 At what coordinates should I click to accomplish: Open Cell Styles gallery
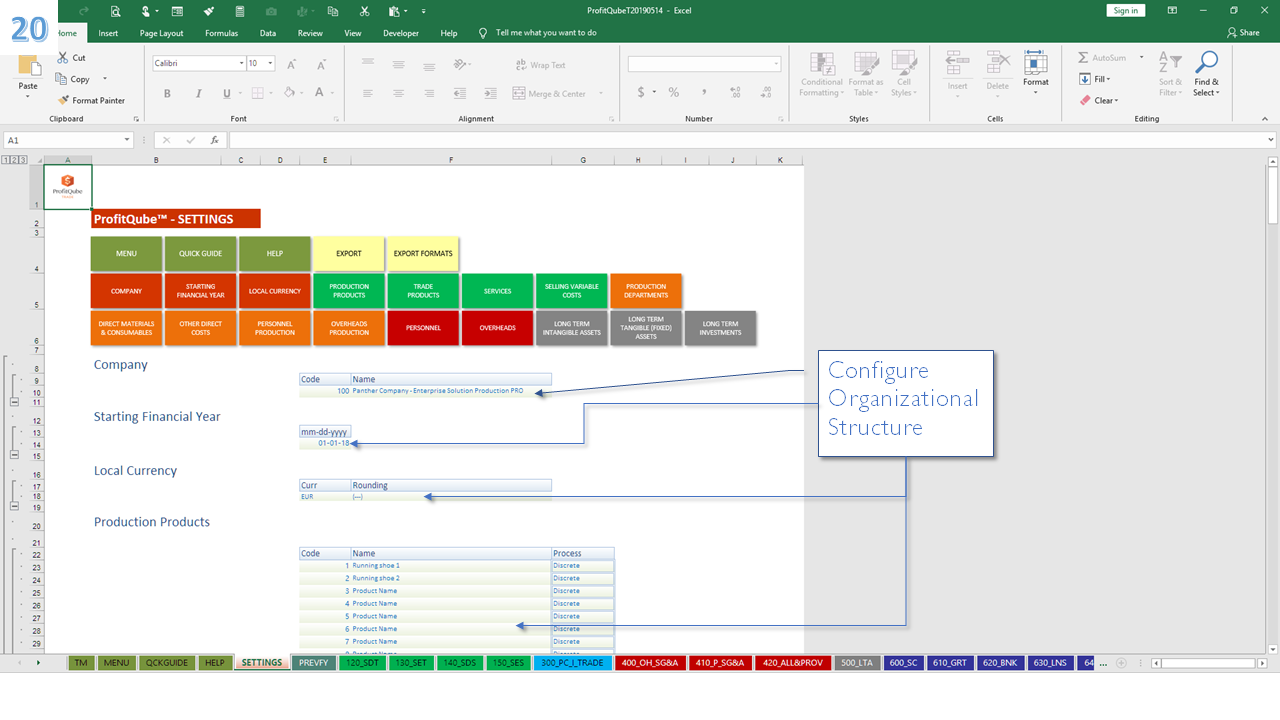click(x=903, y=74)
